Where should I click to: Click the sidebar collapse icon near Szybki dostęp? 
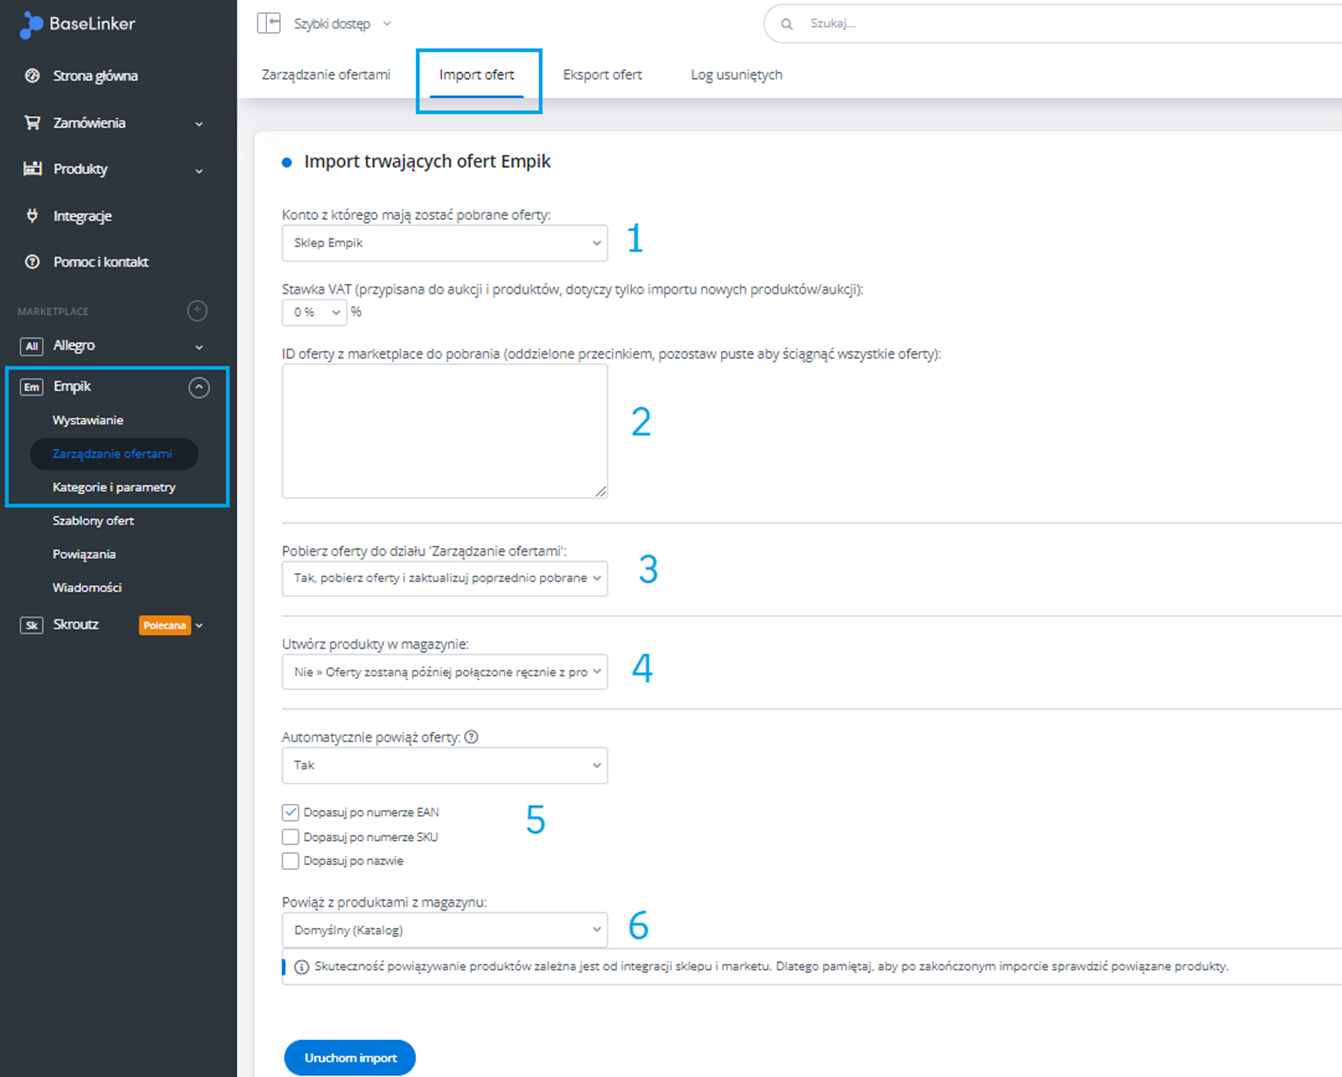point(268,23)
